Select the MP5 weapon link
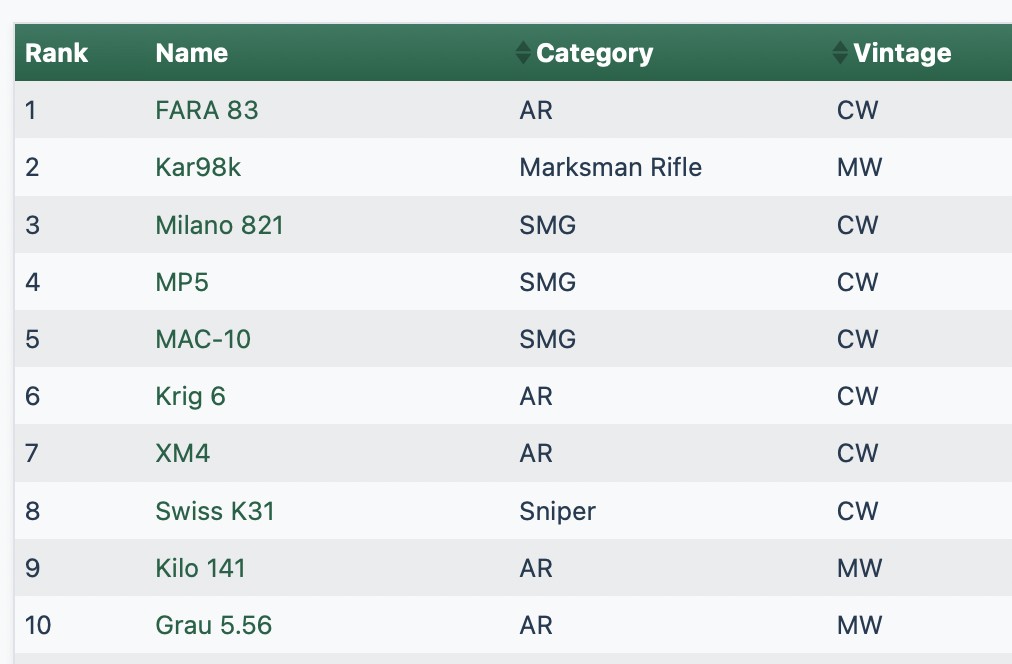Screen dimensions: 1012x664 182,282
